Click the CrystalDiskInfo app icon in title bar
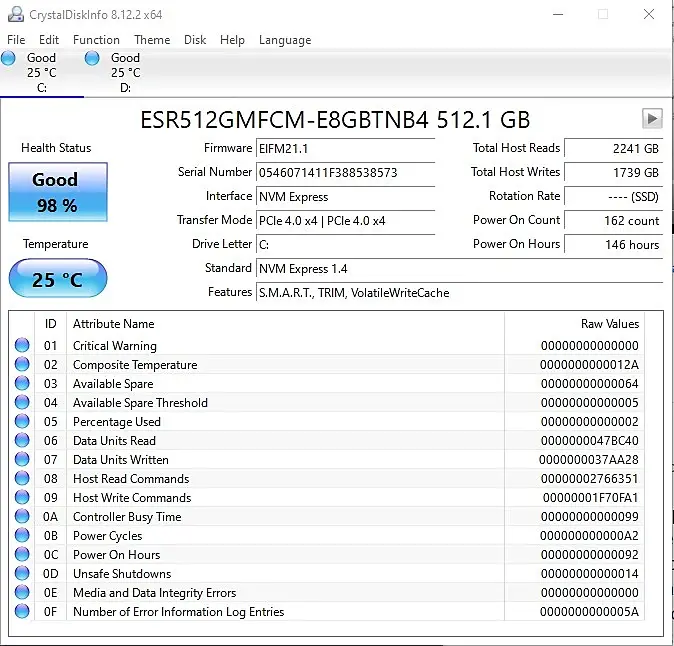 pyautogui.click(x=12, y=14)
